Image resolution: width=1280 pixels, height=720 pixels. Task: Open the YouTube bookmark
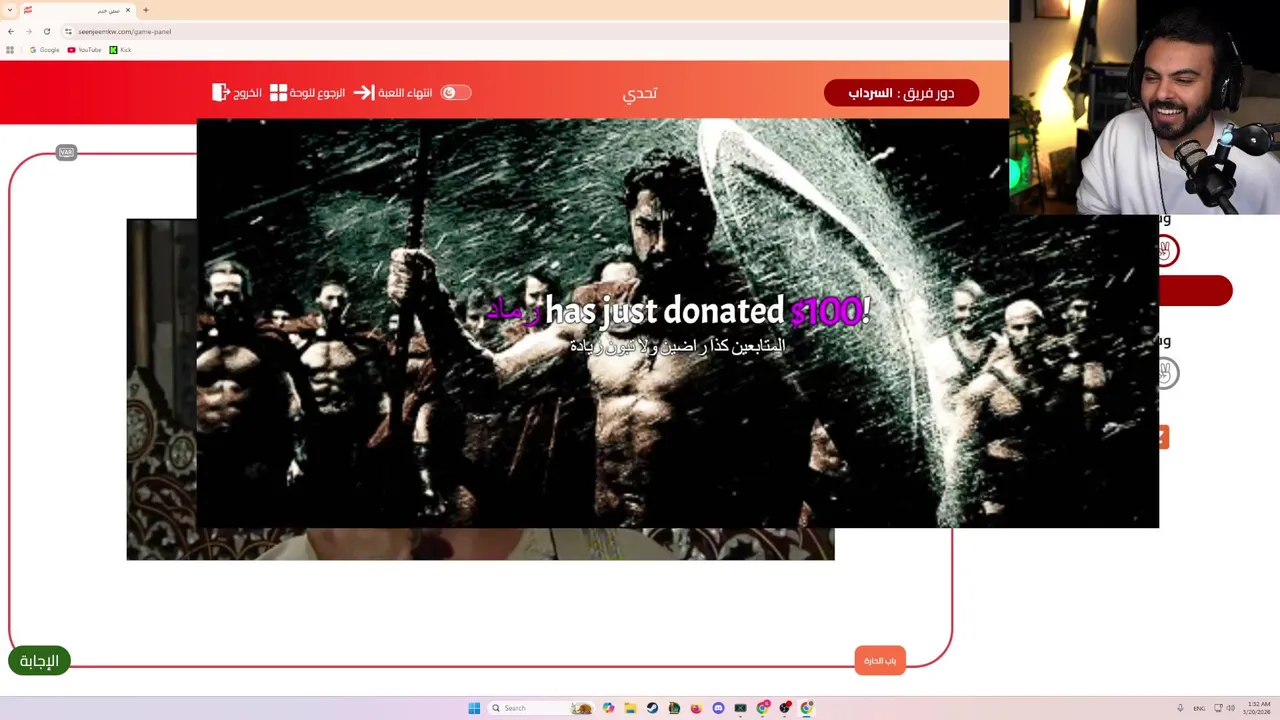[84, 50]
